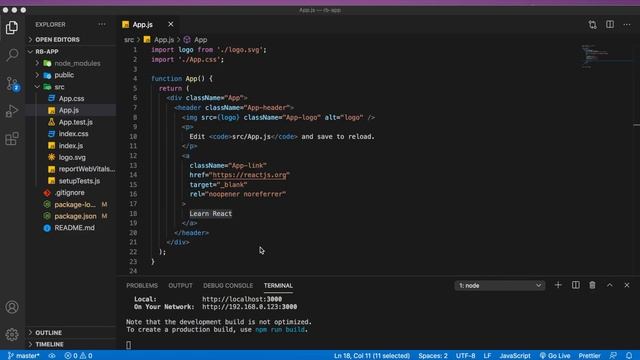Screen dimensions: 640x360
Task: Select the Terminal panel tab
Action: [x=278, y=285]
